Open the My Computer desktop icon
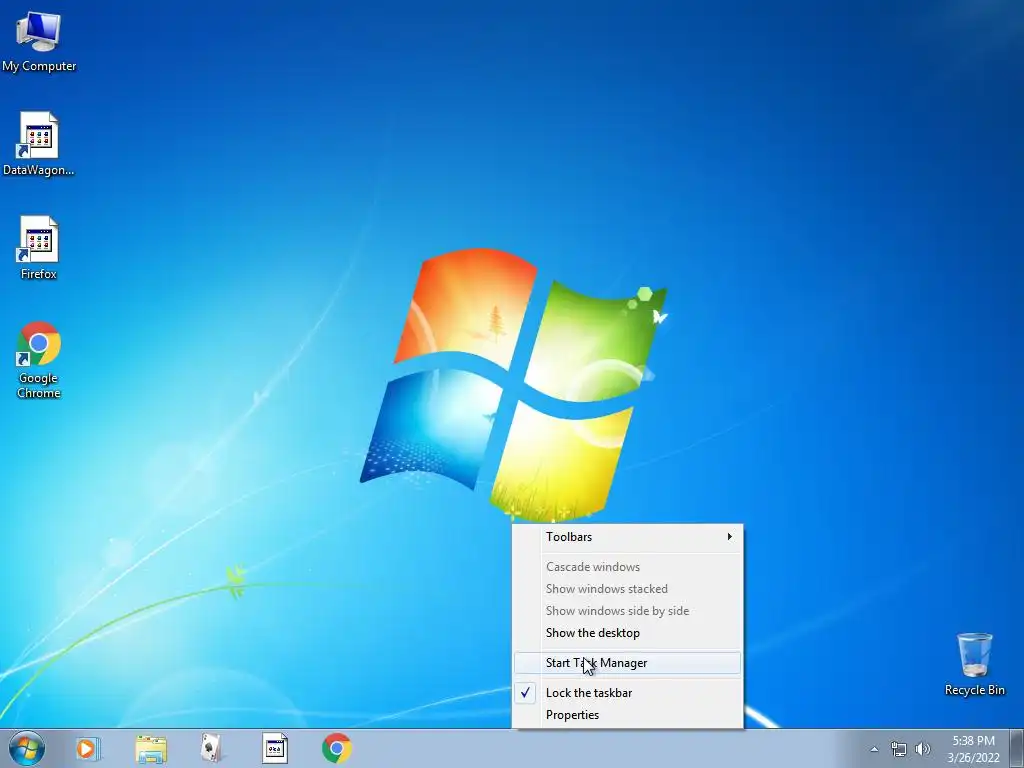 [39, 41]
